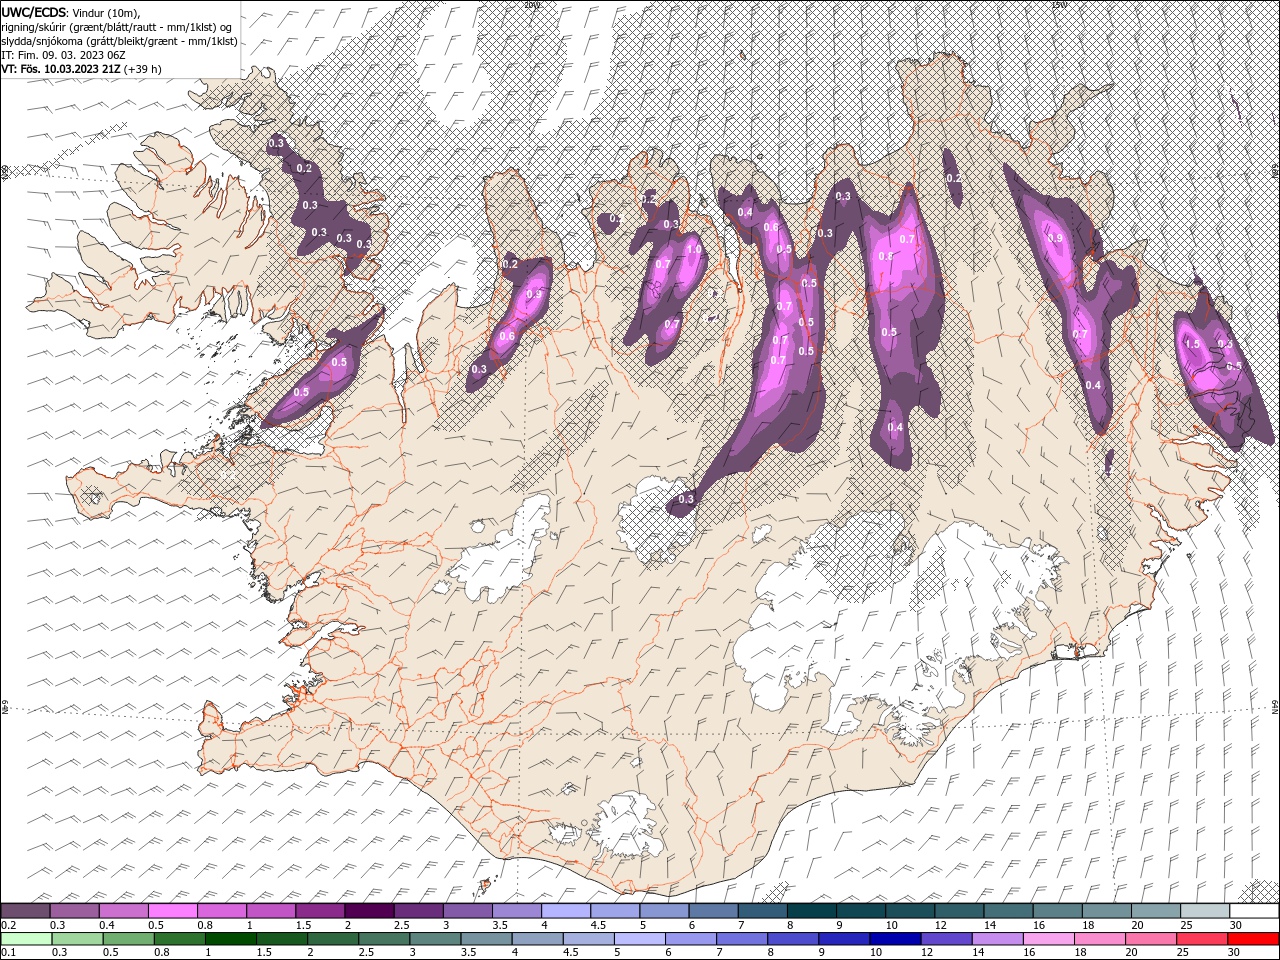This screenshot has height=960, width=1280.
Task: Click the 0.1 label in the bottom legend row
Action: point(7,953)
